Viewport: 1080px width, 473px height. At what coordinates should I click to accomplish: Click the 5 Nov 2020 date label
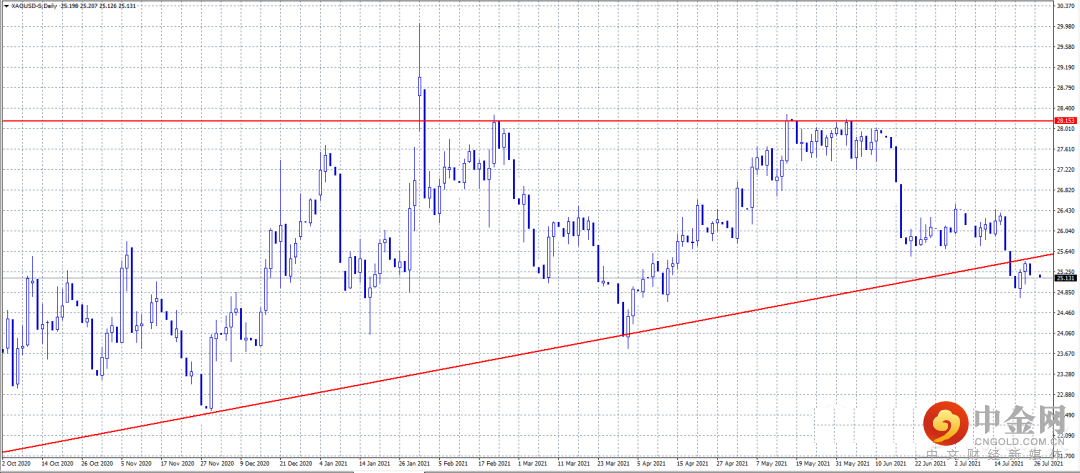tap(137, 463)
